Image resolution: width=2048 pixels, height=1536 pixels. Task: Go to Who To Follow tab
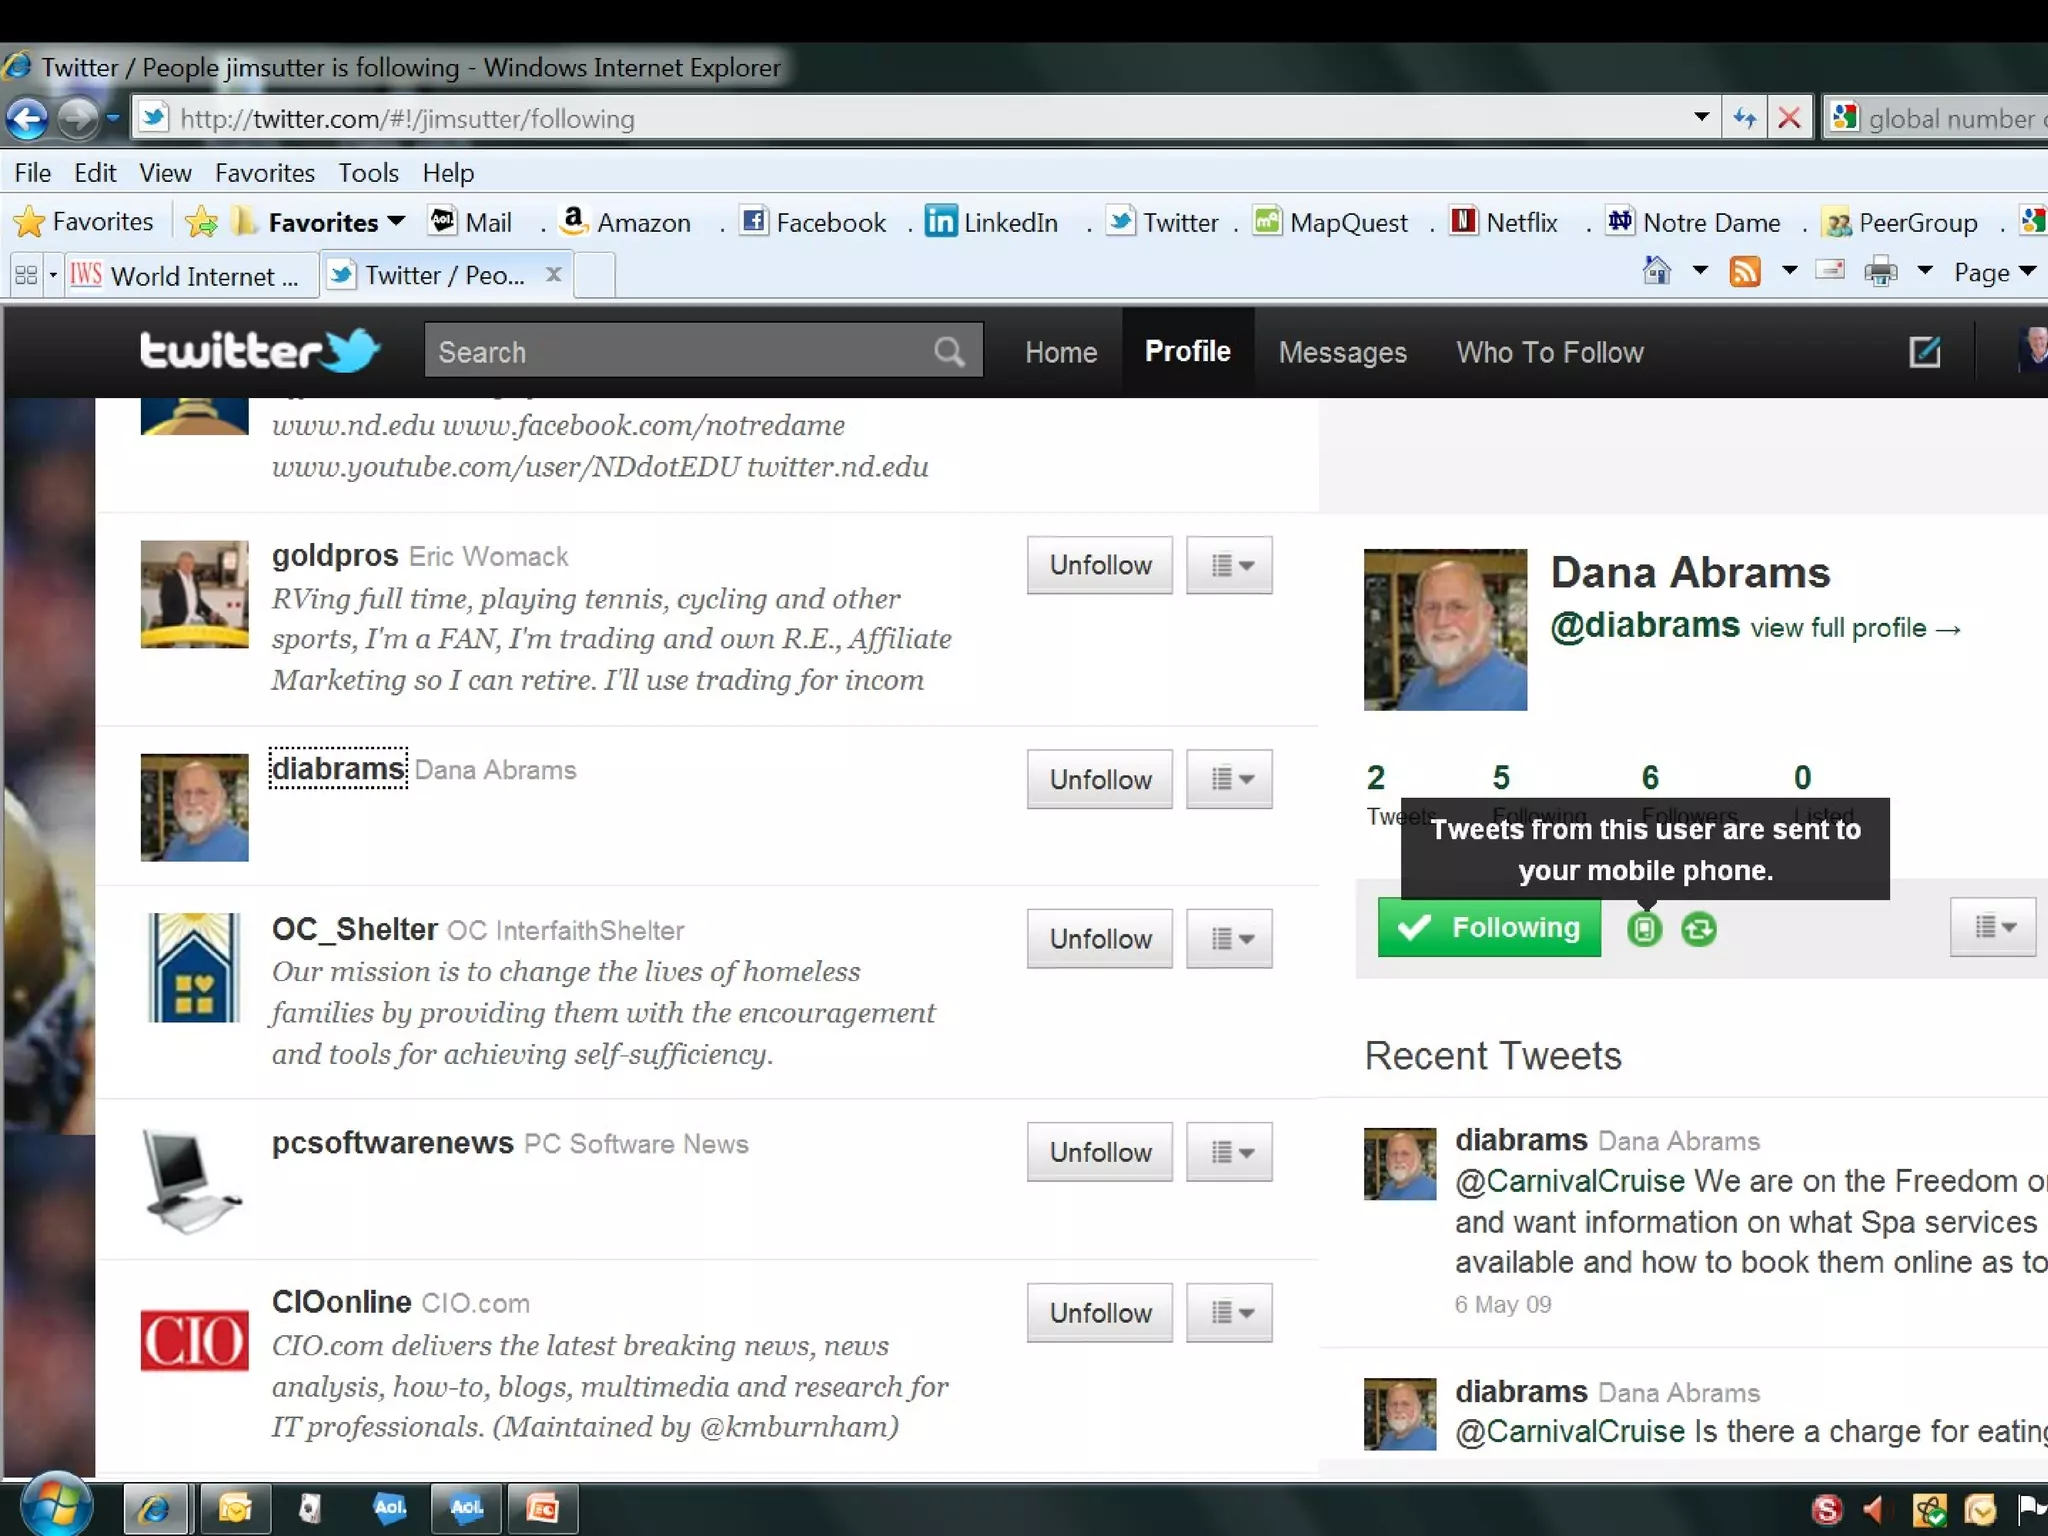[x=1549, y=352]
